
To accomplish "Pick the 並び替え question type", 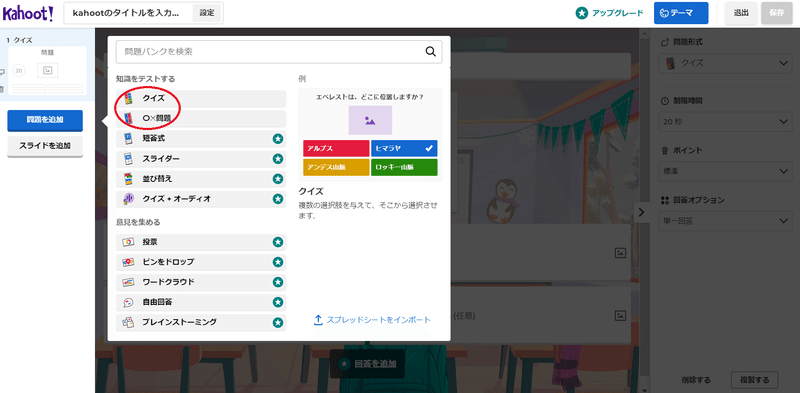I will click(x=201, y=179).
